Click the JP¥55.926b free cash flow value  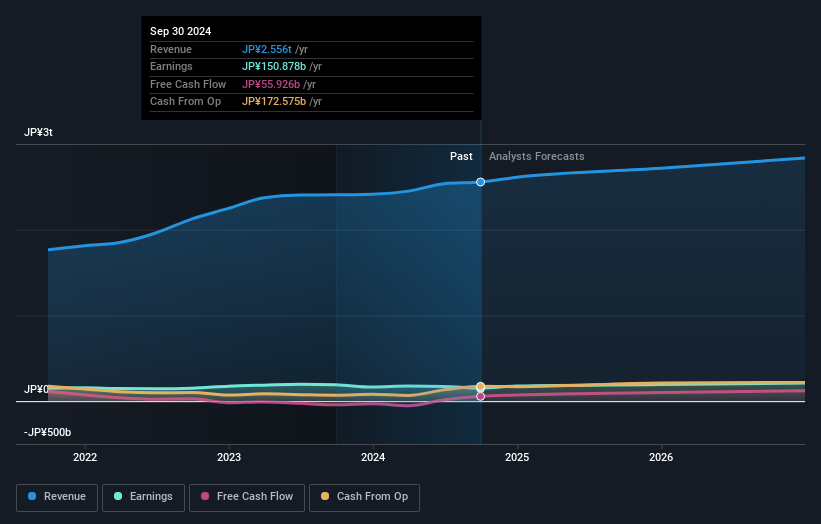point(271,84)
